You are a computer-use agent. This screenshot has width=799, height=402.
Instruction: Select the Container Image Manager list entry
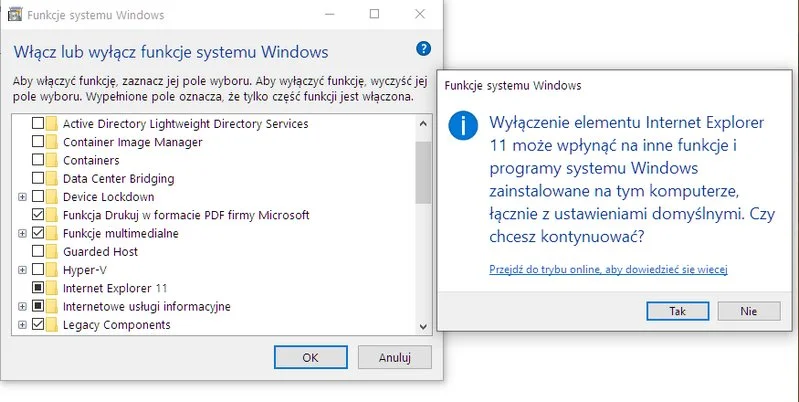click(132, 142)
